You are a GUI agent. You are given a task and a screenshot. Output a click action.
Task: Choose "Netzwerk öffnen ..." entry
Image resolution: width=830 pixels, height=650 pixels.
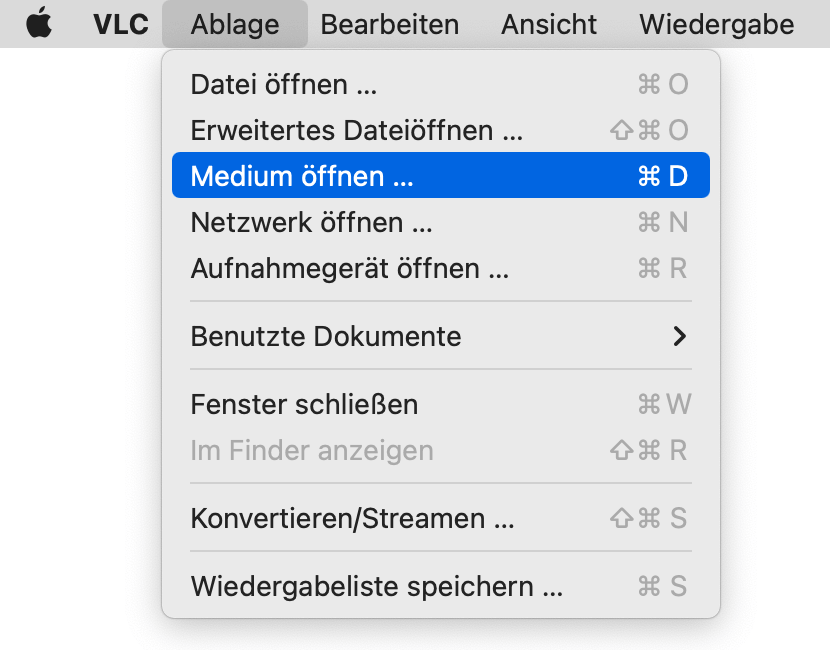point(311,222)
